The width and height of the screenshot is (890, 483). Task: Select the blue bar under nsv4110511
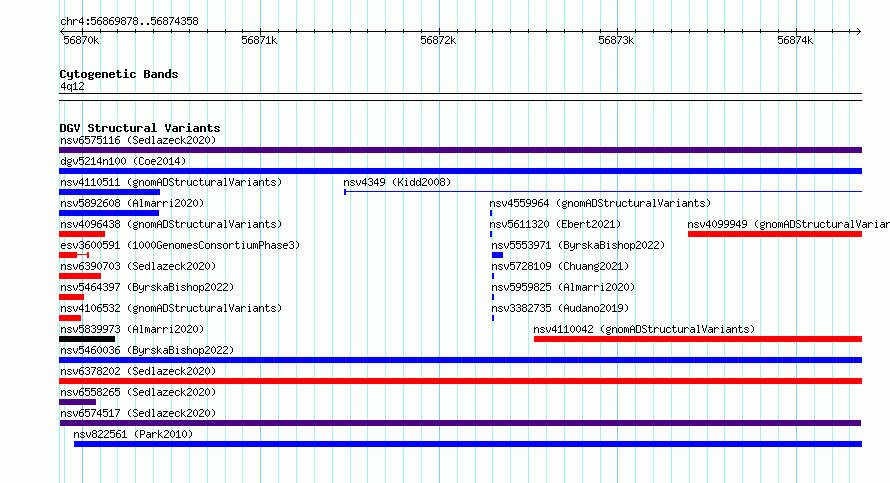(x=110, y=192)
